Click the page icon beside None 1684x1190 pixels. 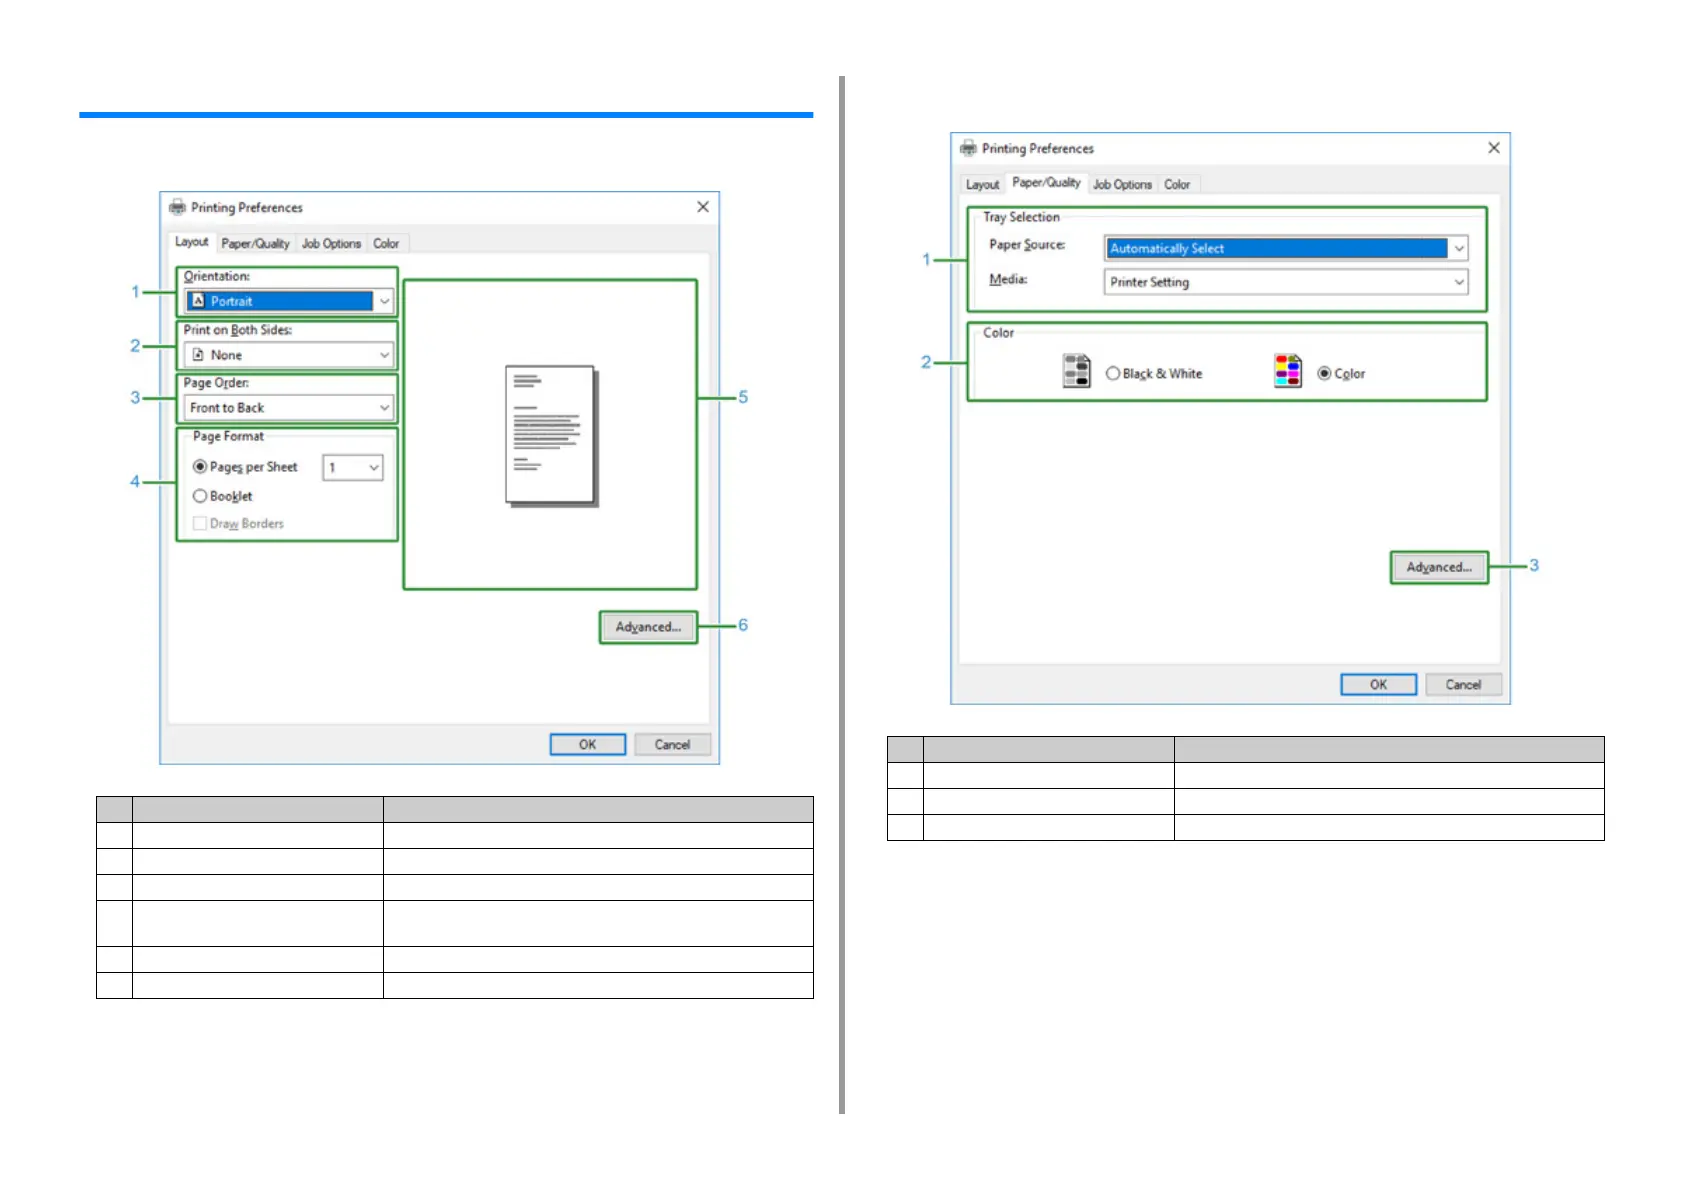coord(198,355)
